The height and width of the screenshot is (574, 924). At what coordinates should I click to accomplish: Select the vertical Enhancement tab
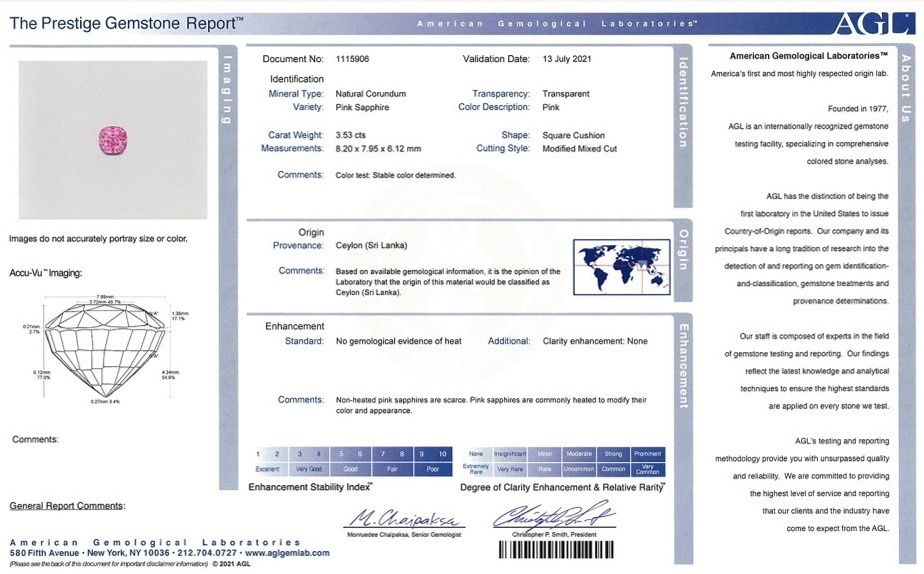pyautogui.click(x=683, y=365)
